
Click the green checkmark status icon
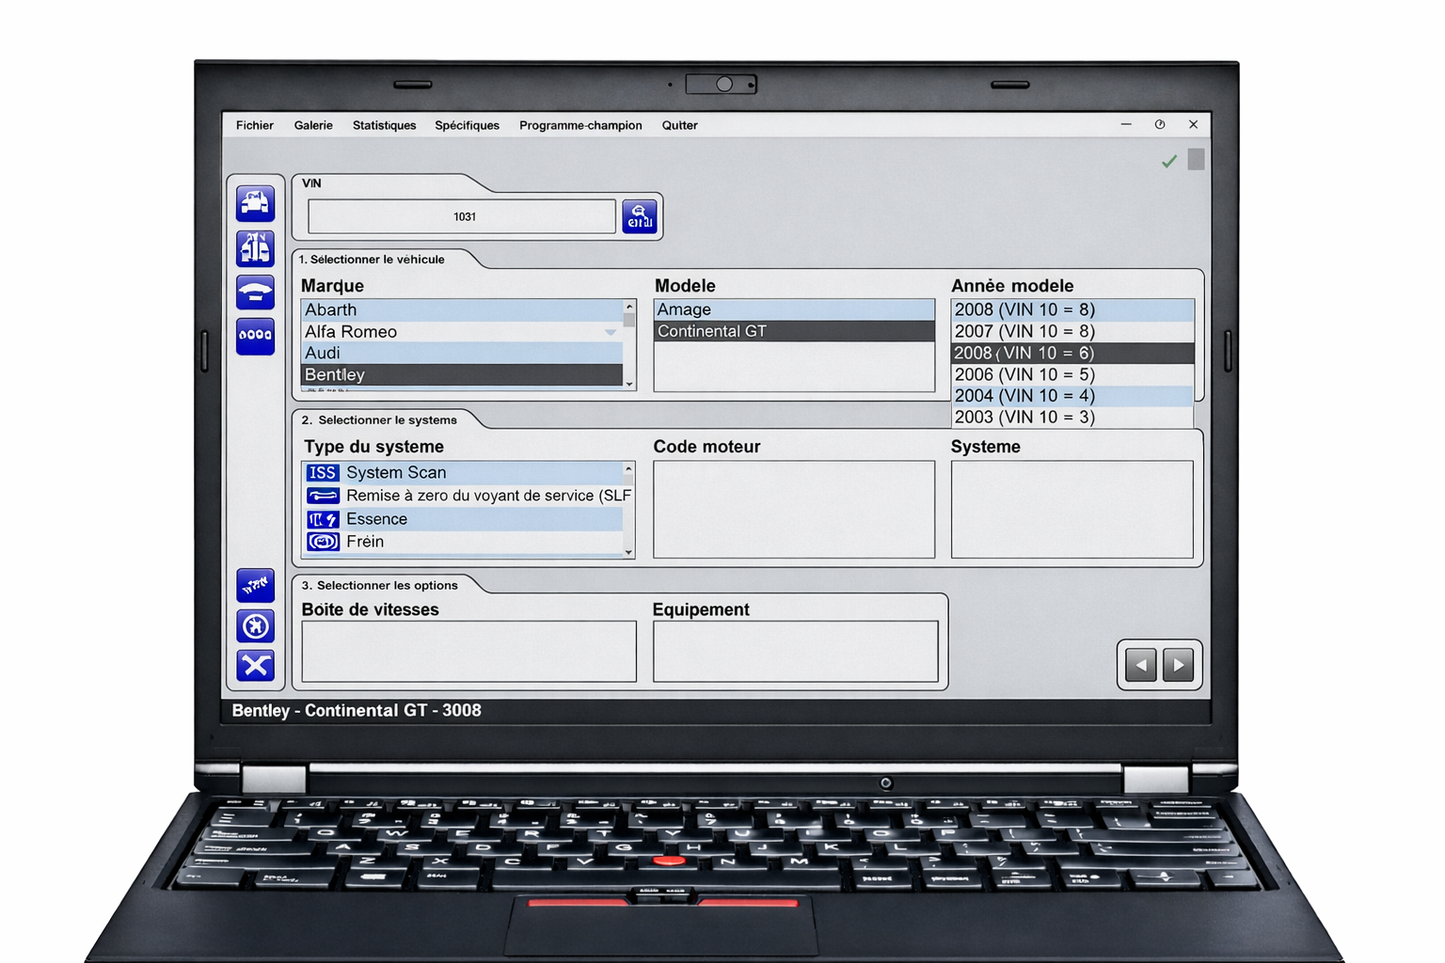click(x=1169, y=161)
